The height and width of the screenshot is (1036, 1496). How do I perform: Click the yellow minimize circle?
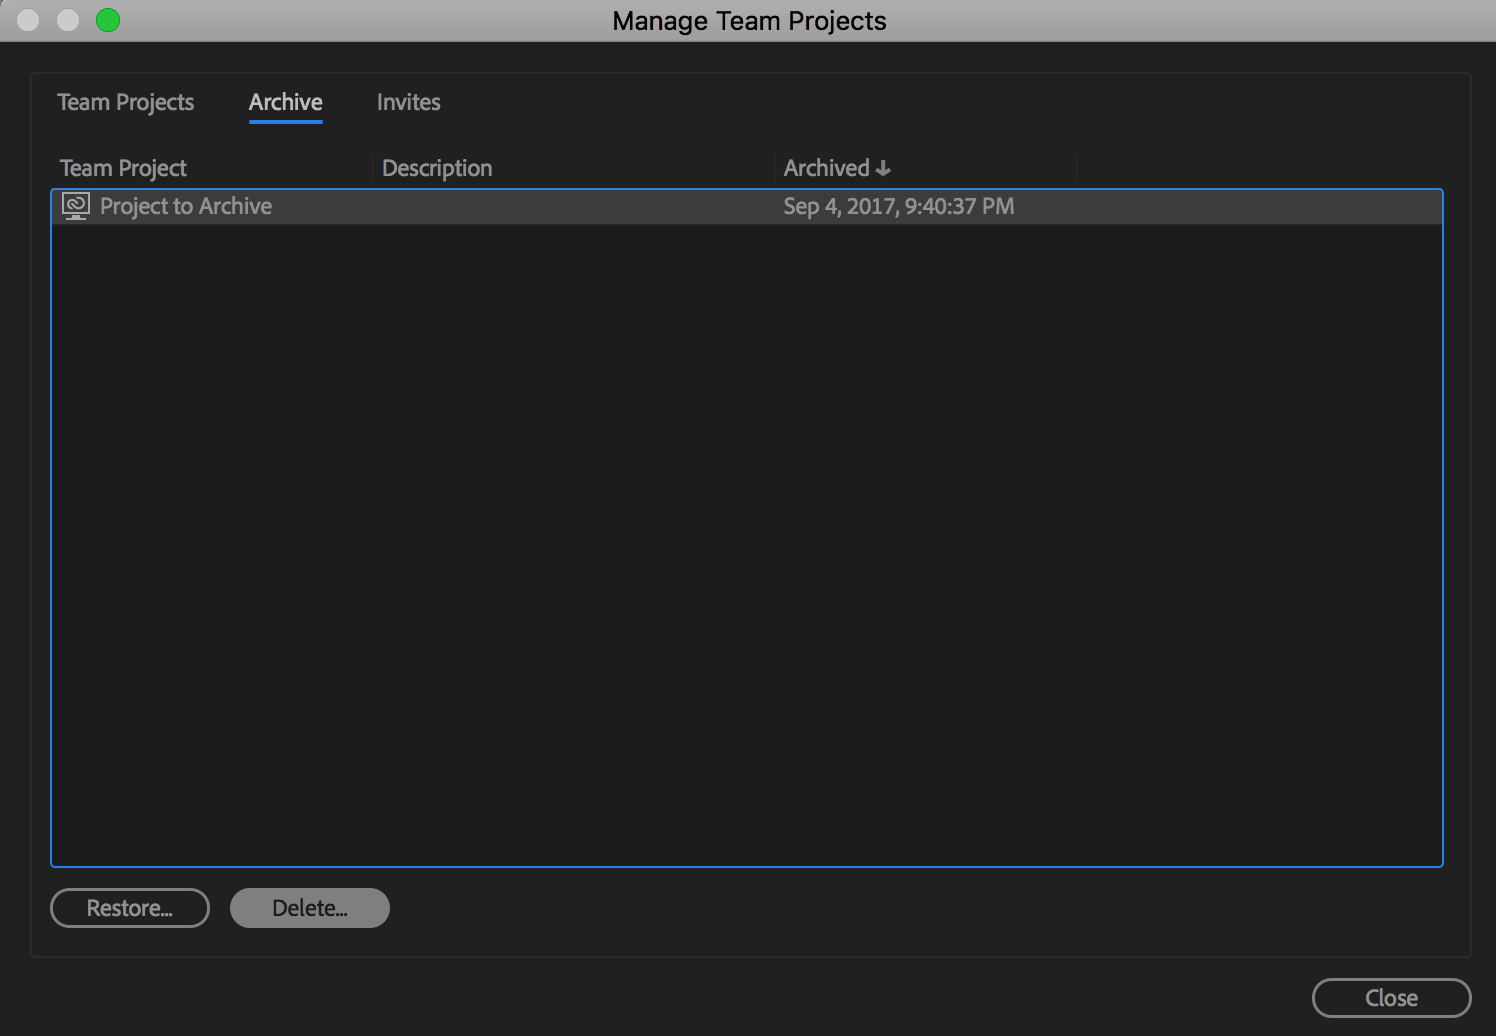pos(67,19)
